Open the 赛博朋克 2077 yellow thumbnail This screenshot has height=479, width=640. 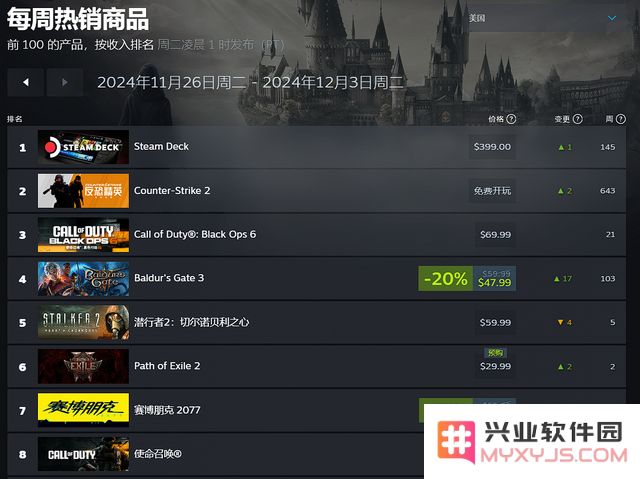[83, 410]
